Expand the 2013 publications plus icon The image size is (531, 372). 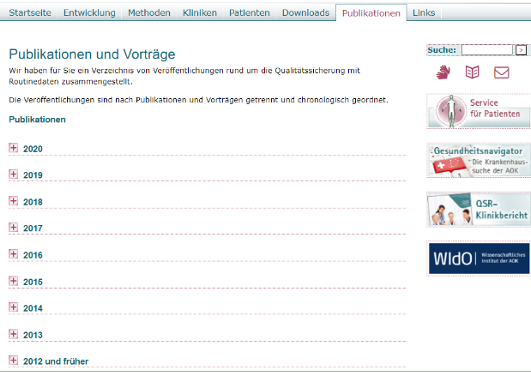tap(13, 334)
